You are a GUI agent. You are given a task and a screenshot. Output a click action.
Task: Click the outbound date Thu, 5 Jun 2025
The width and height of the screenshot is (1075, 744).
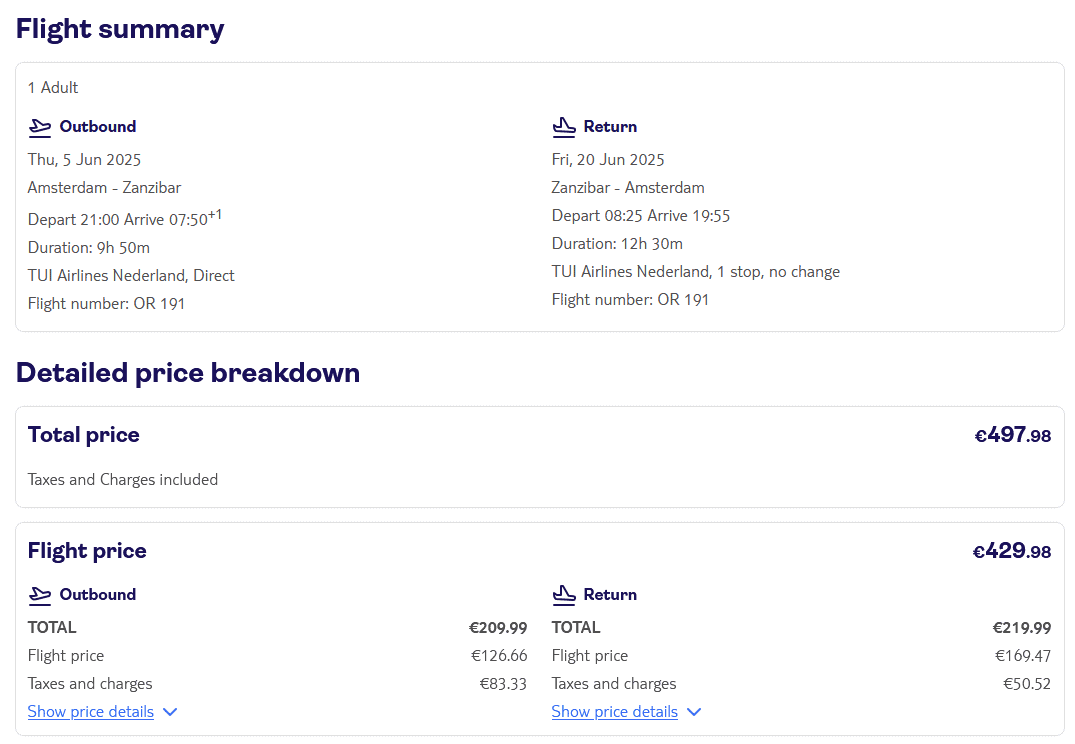point(85,160)
